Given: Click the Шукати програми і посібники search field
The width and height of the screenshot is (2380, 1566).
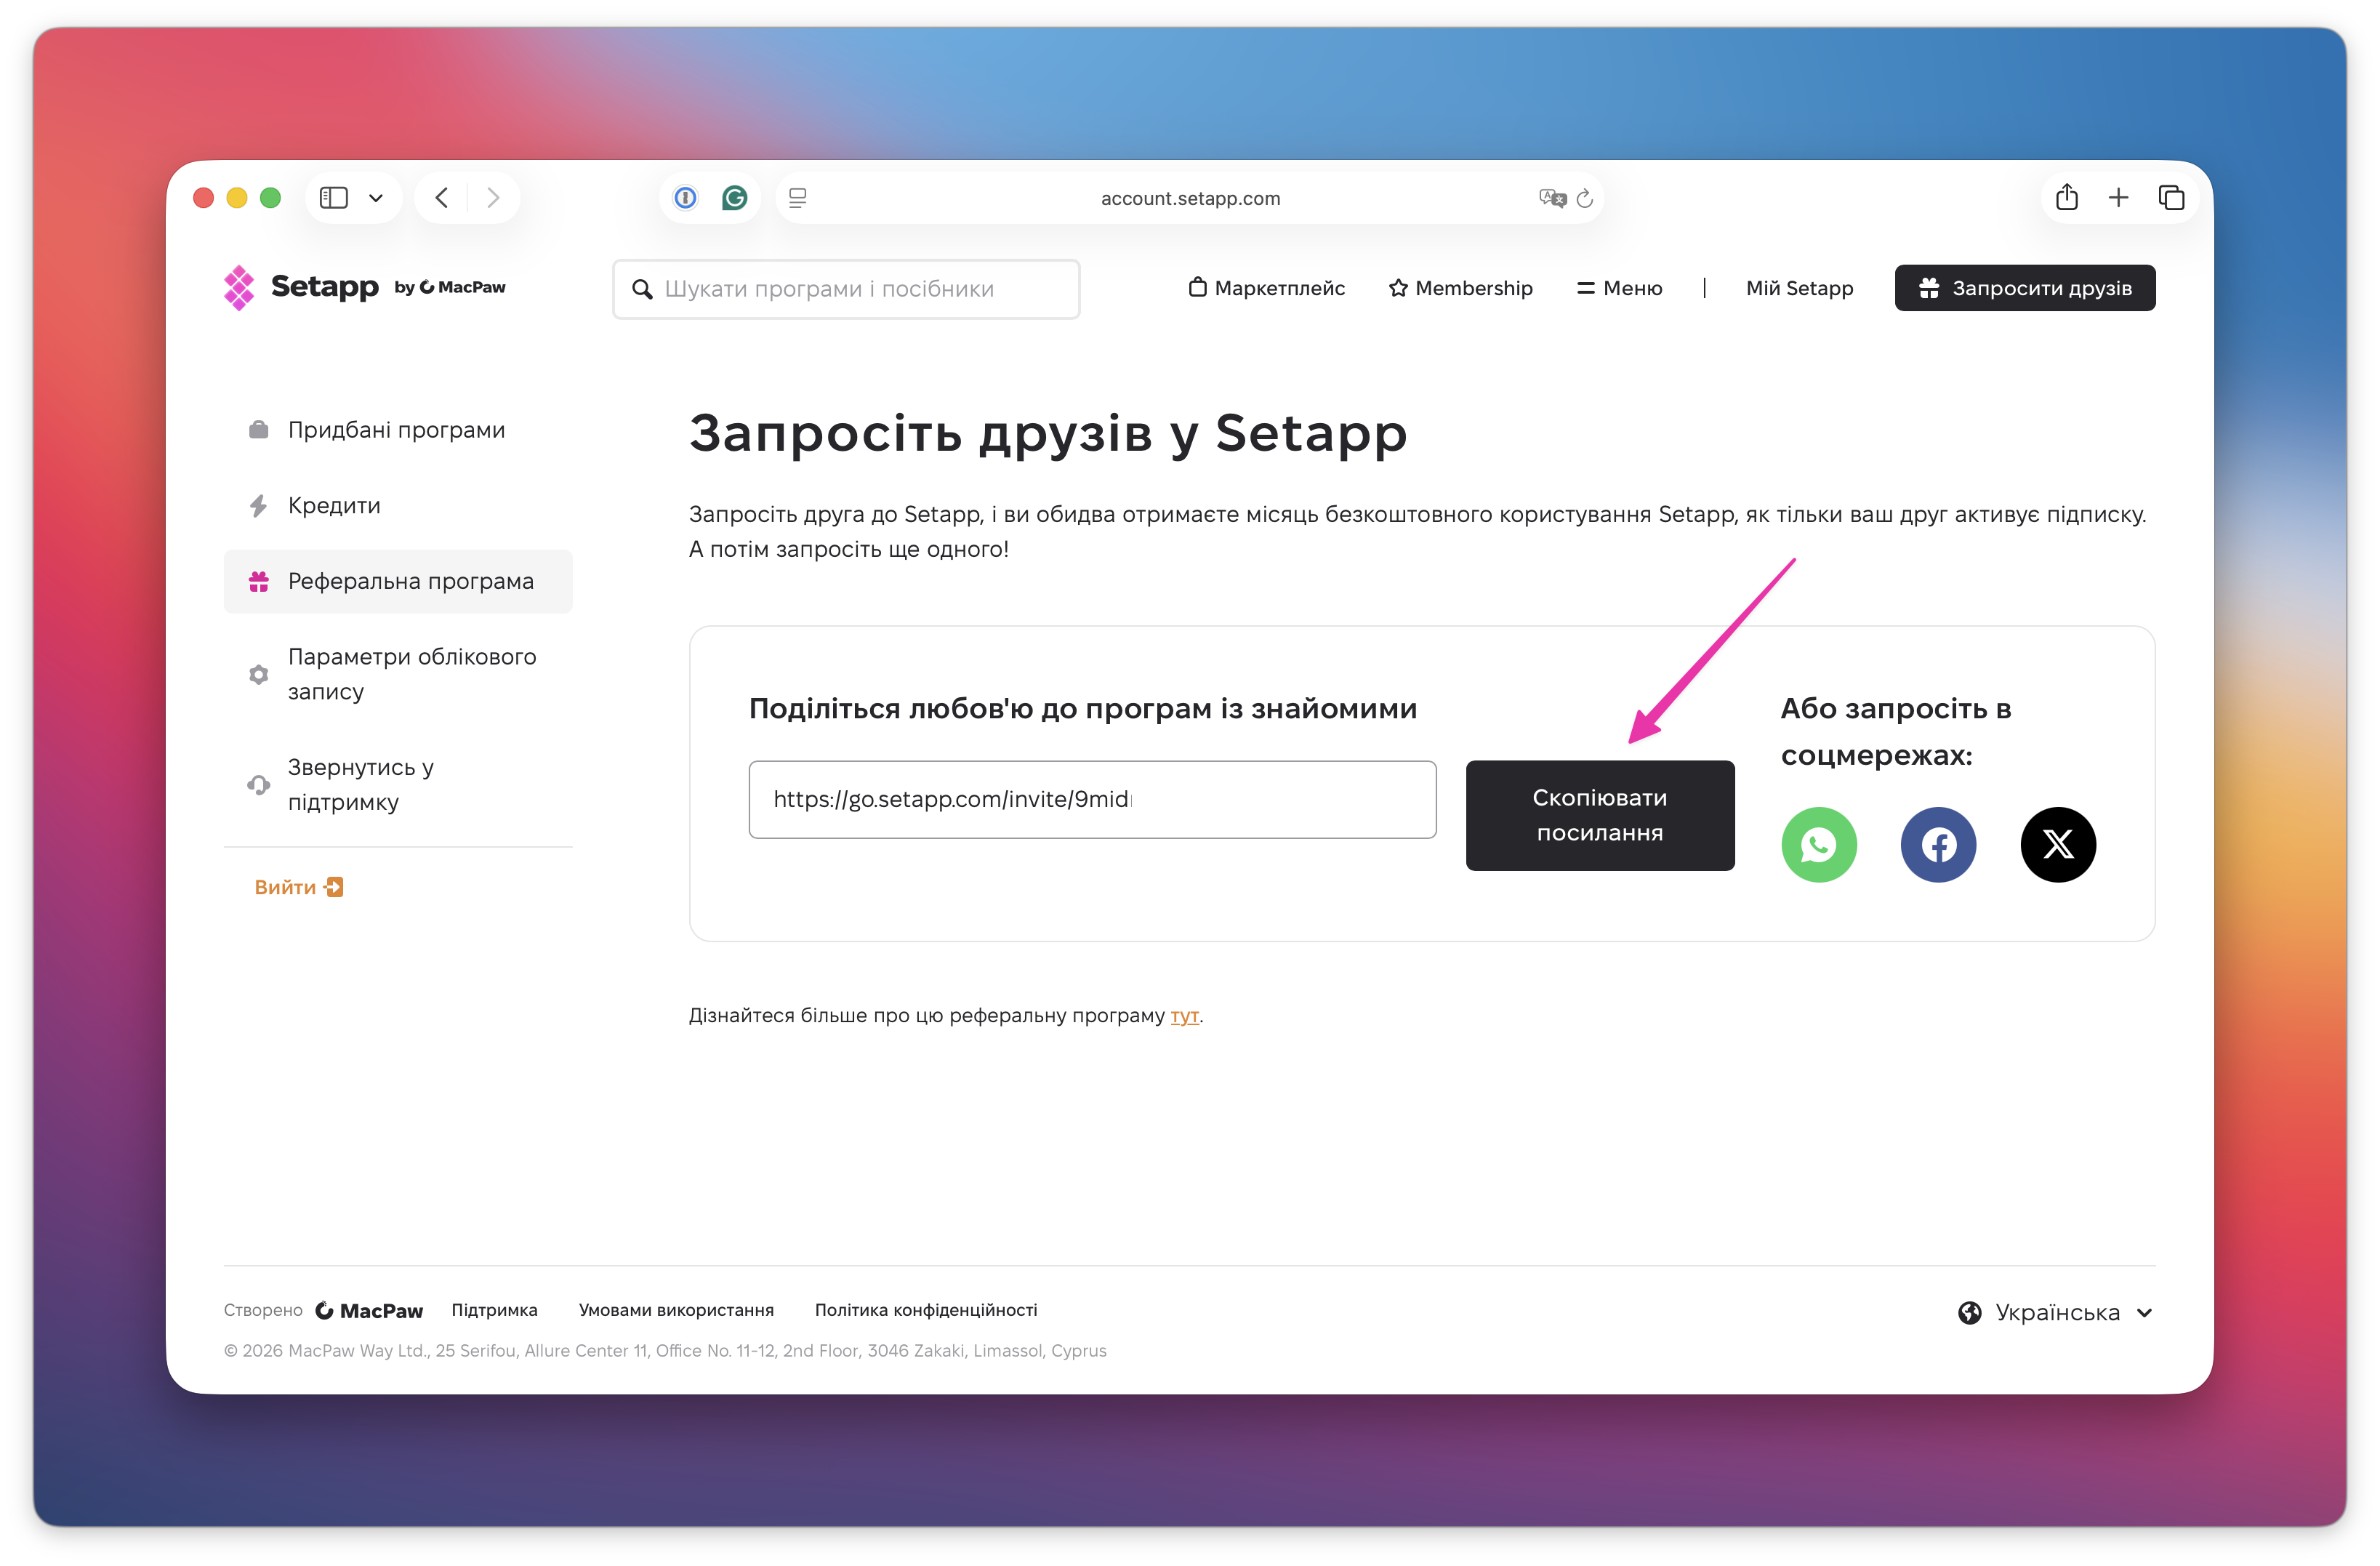Looking at the screenshot, I should [x=846, y=289].
